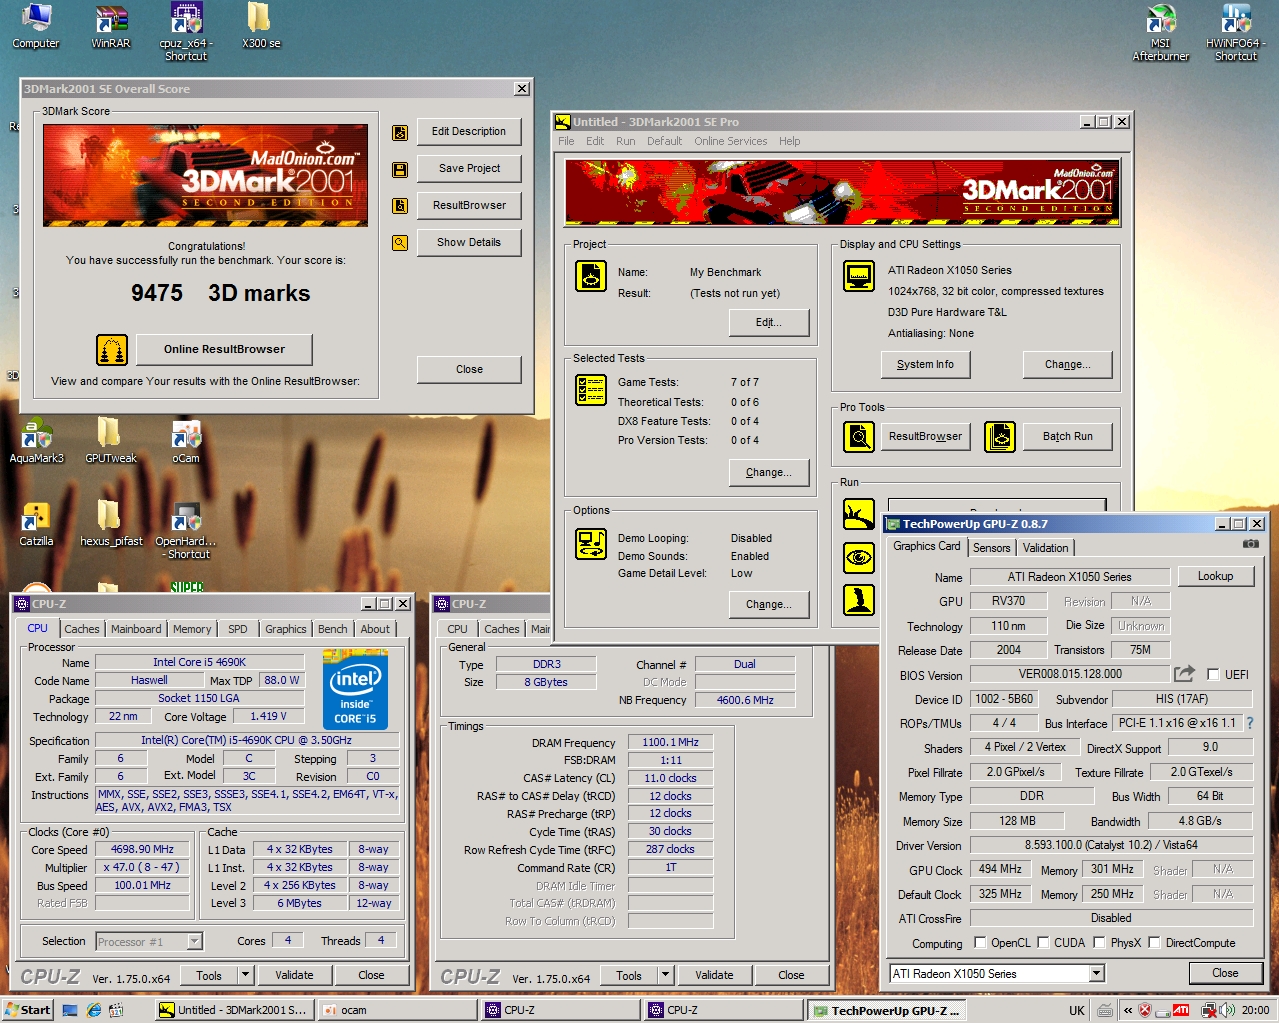The width and height of the screenshot is (1279, 1023).
Task: Click the Online ResultBrowser button
Action: [224, 349]
